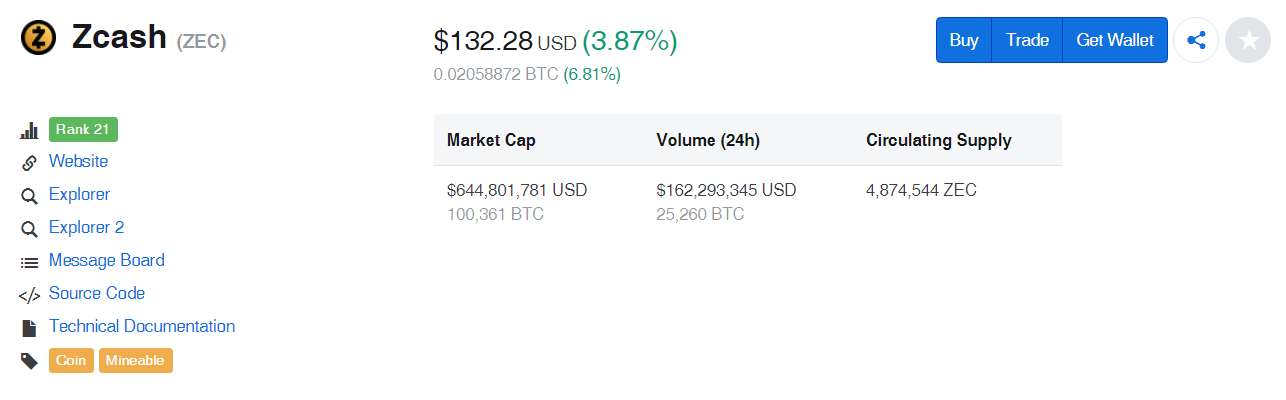1286x400 pixels.
Task: Open the Trade button
Action: click(x=1027, y=40)
